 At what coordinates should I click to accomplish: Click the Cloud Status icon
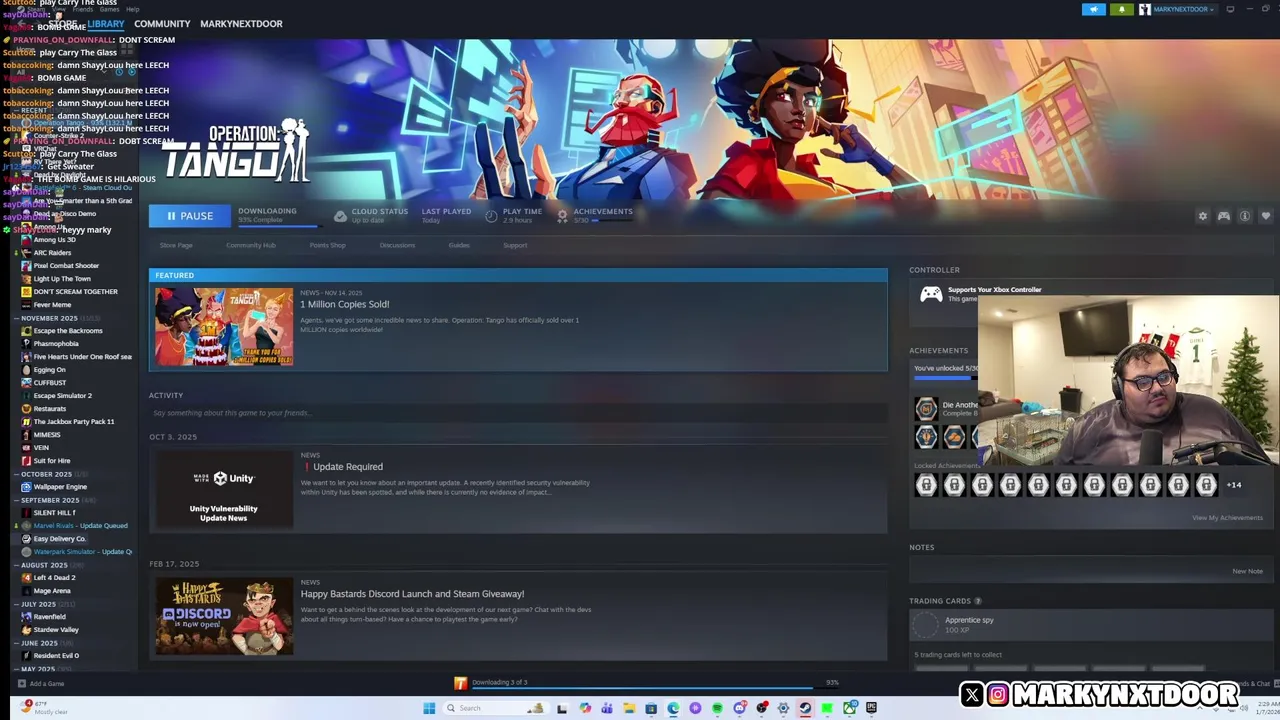point(340,216)
